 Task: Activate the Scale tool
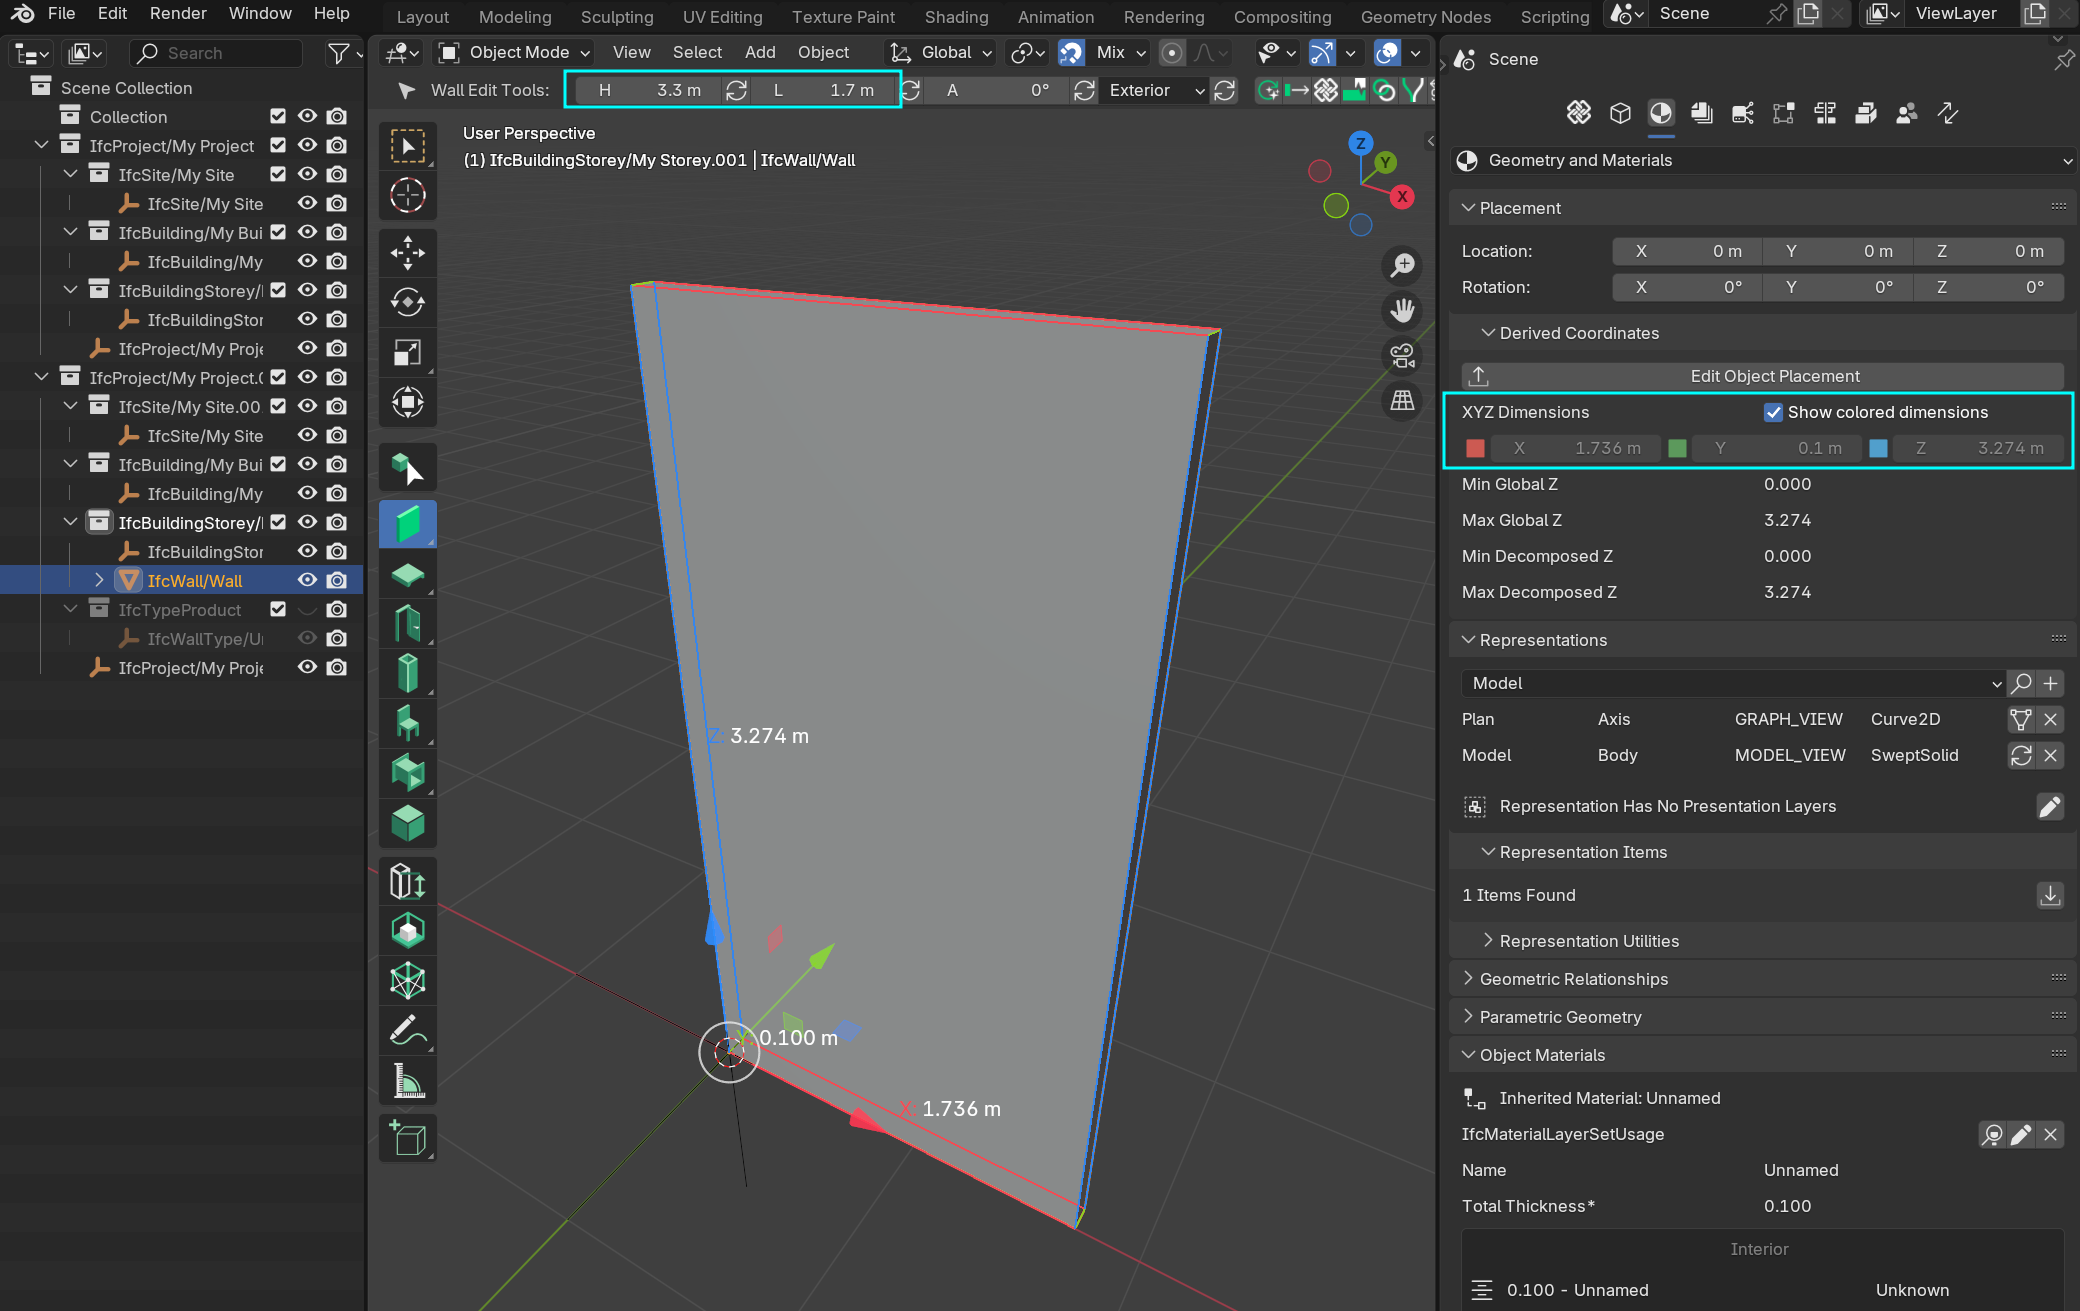click(x=408, y=352)
